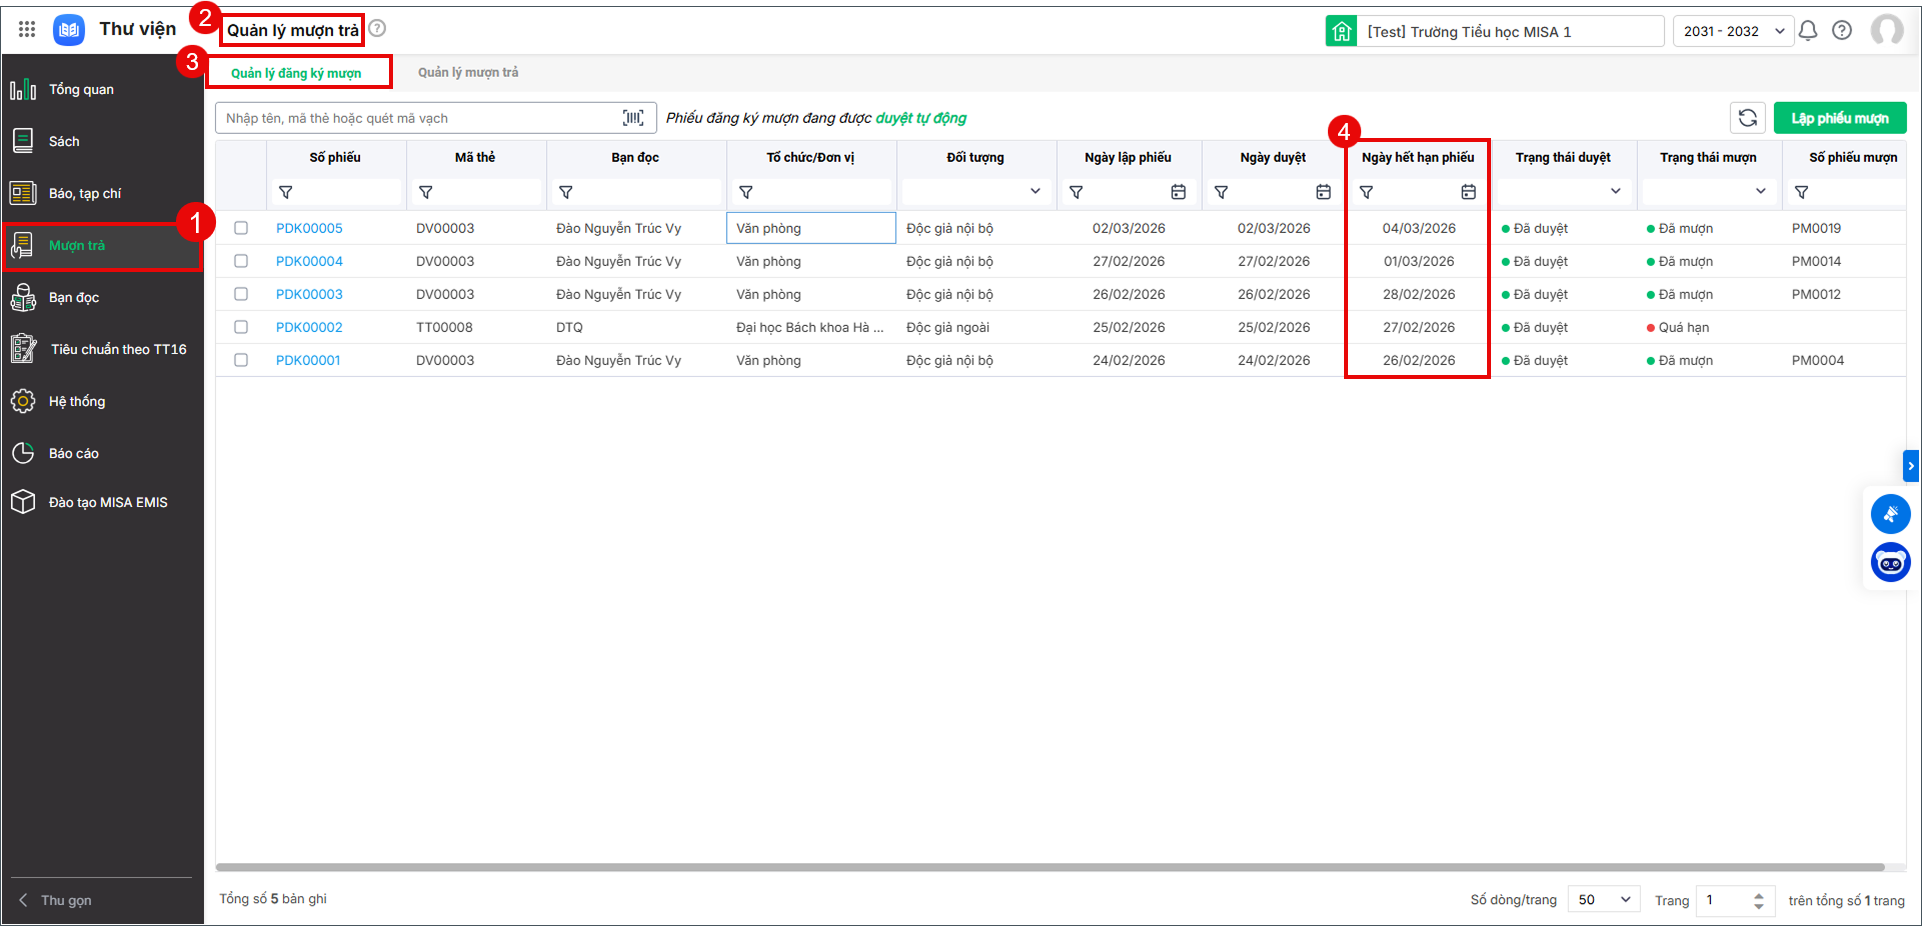
Task: Click the Lập phiếu mượn button
Action: tap(1840, 118)
